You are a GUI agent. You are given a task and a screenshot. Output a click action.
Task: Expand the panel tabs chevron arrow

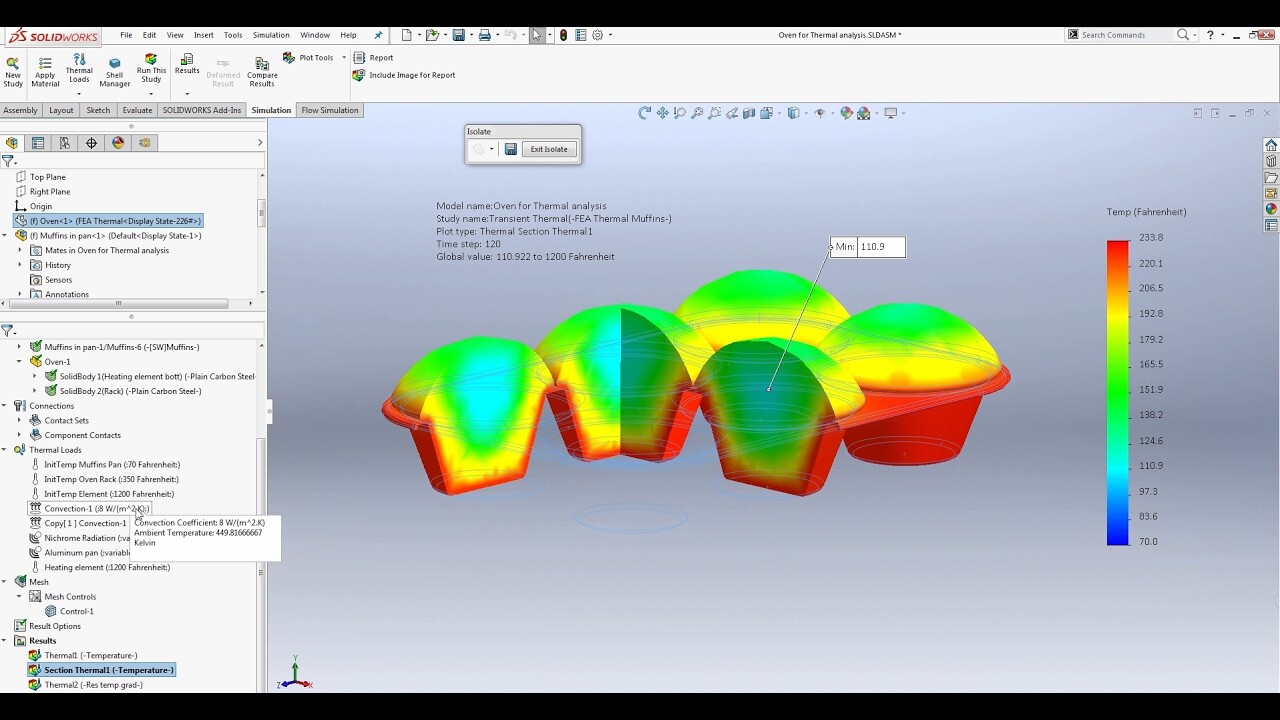coord(260,143)
